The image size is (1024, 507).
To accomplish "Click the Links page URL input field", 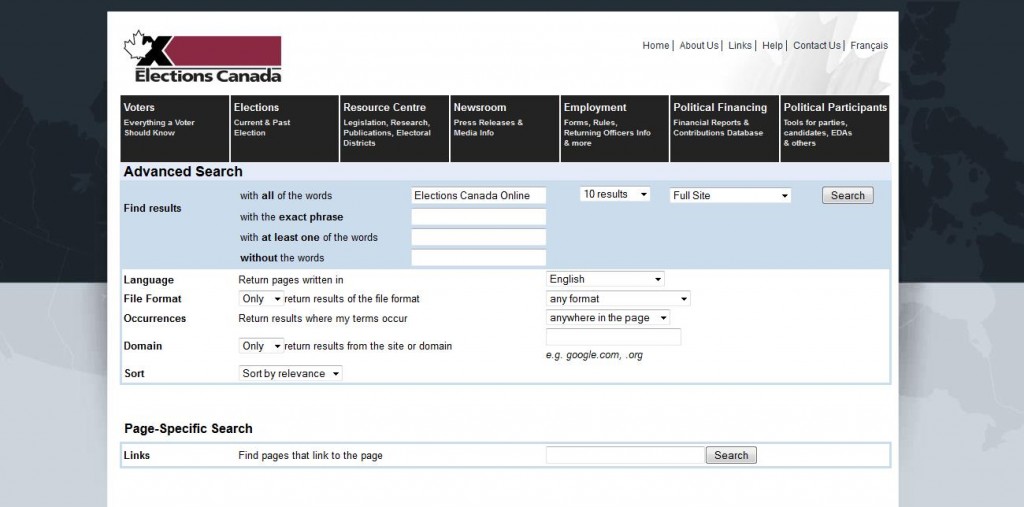I will point(625,455).
